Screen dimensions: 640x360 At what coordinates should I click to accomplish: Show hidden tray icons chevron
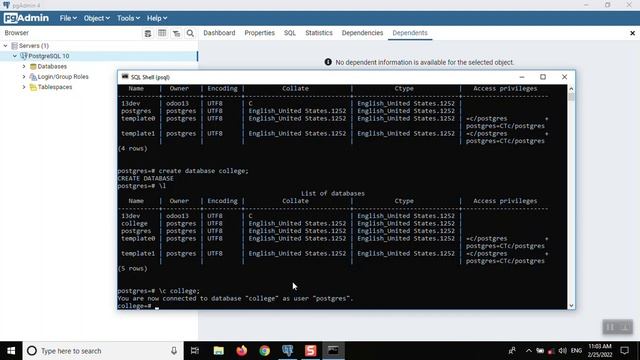[x=529, y=351]
